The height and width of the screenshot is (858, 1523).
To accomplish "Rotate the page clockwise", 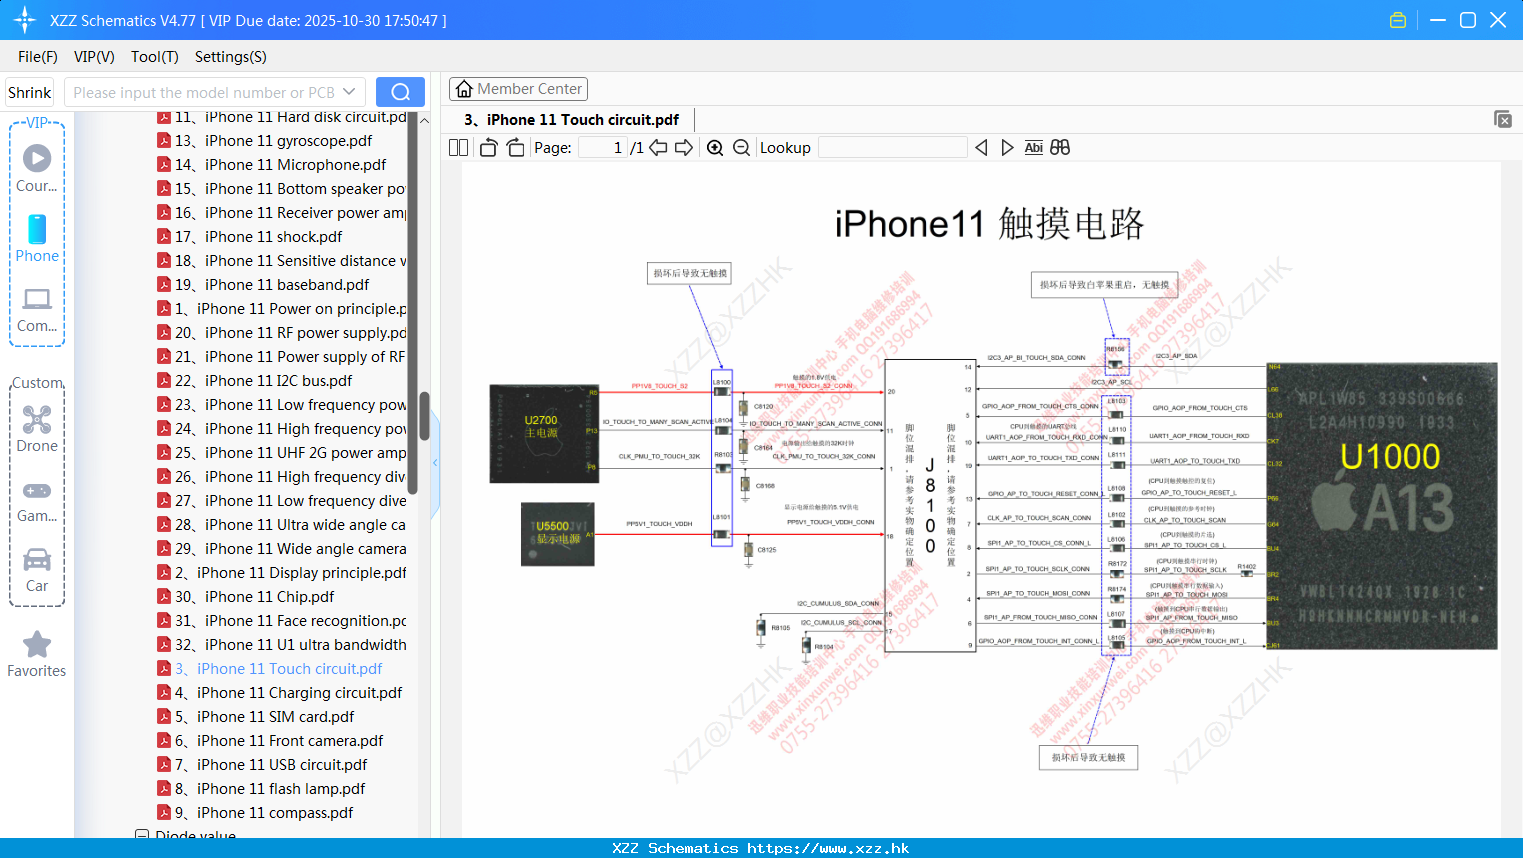I will coord(515,148).
